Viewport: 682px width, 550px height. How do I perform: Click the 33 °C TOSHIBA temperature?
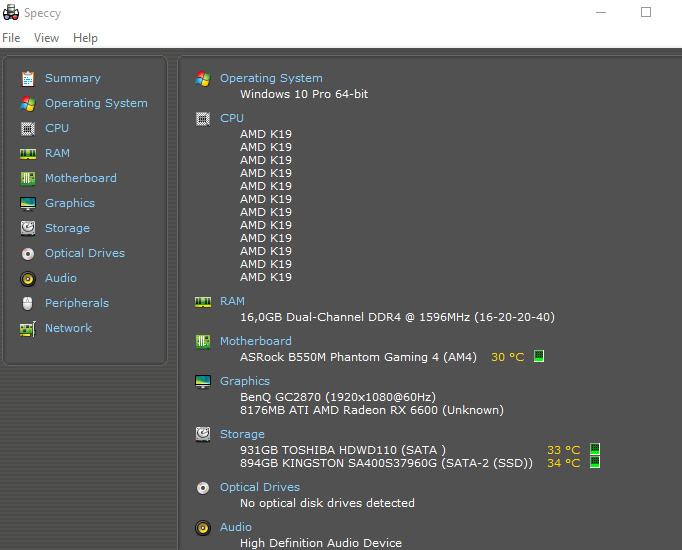[564, 450]
